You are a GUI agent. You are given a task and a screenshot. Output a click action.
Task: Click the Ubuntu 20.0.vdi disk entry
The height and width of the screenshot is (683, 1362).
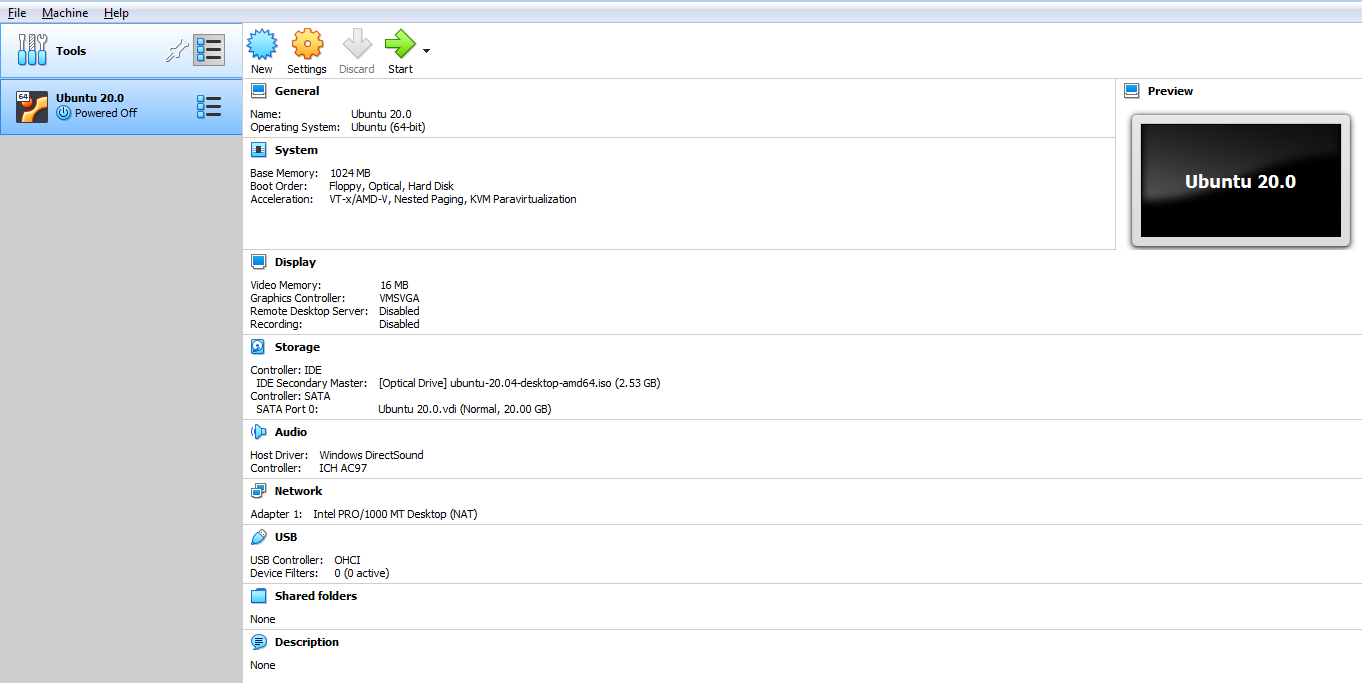pos(464,409)
